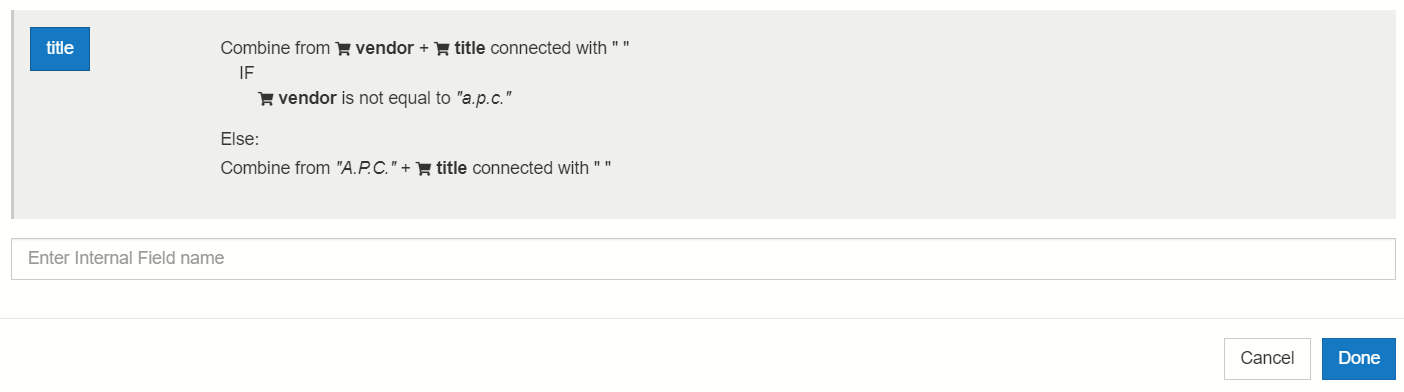Image resolution: width=1404 pixels, height=392 pixels.
Task: Select vendor field name in the IF condition
Action: 307,98
